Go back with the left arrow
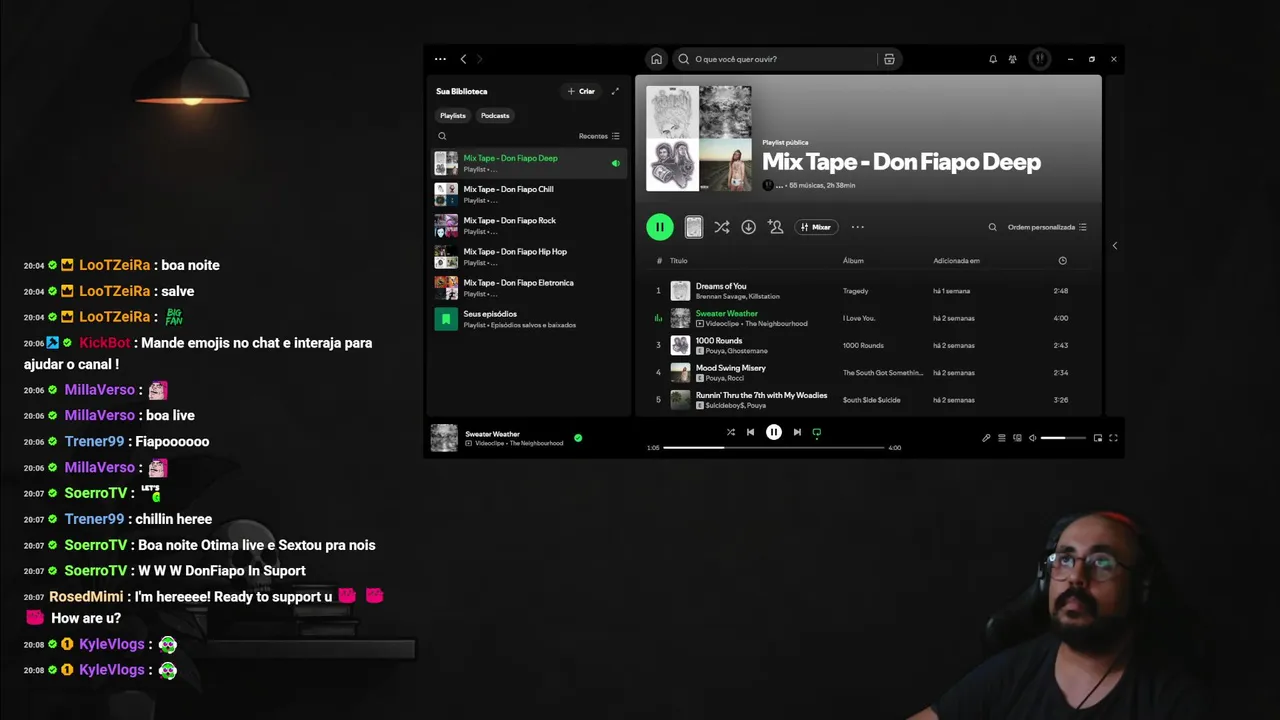Screen dimensions: 1280x720 [463, 59]
